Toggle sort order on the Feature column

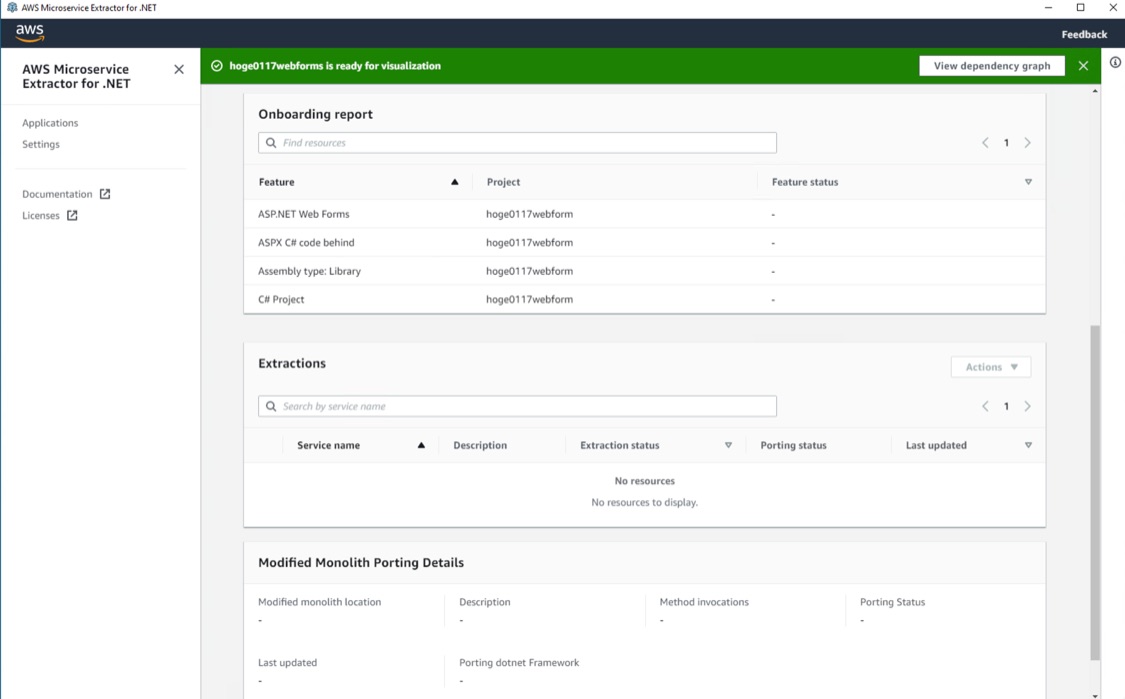454,181
